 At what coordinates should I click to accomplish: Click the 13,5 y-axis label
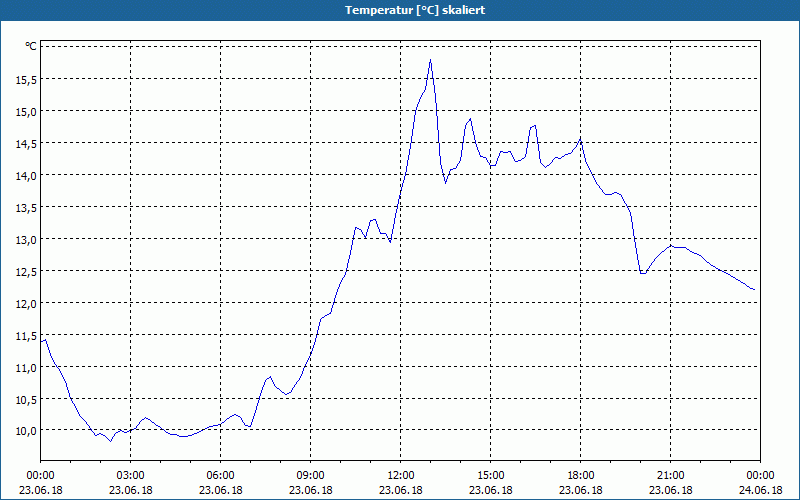pyautogui.click(x=26, y=207)
